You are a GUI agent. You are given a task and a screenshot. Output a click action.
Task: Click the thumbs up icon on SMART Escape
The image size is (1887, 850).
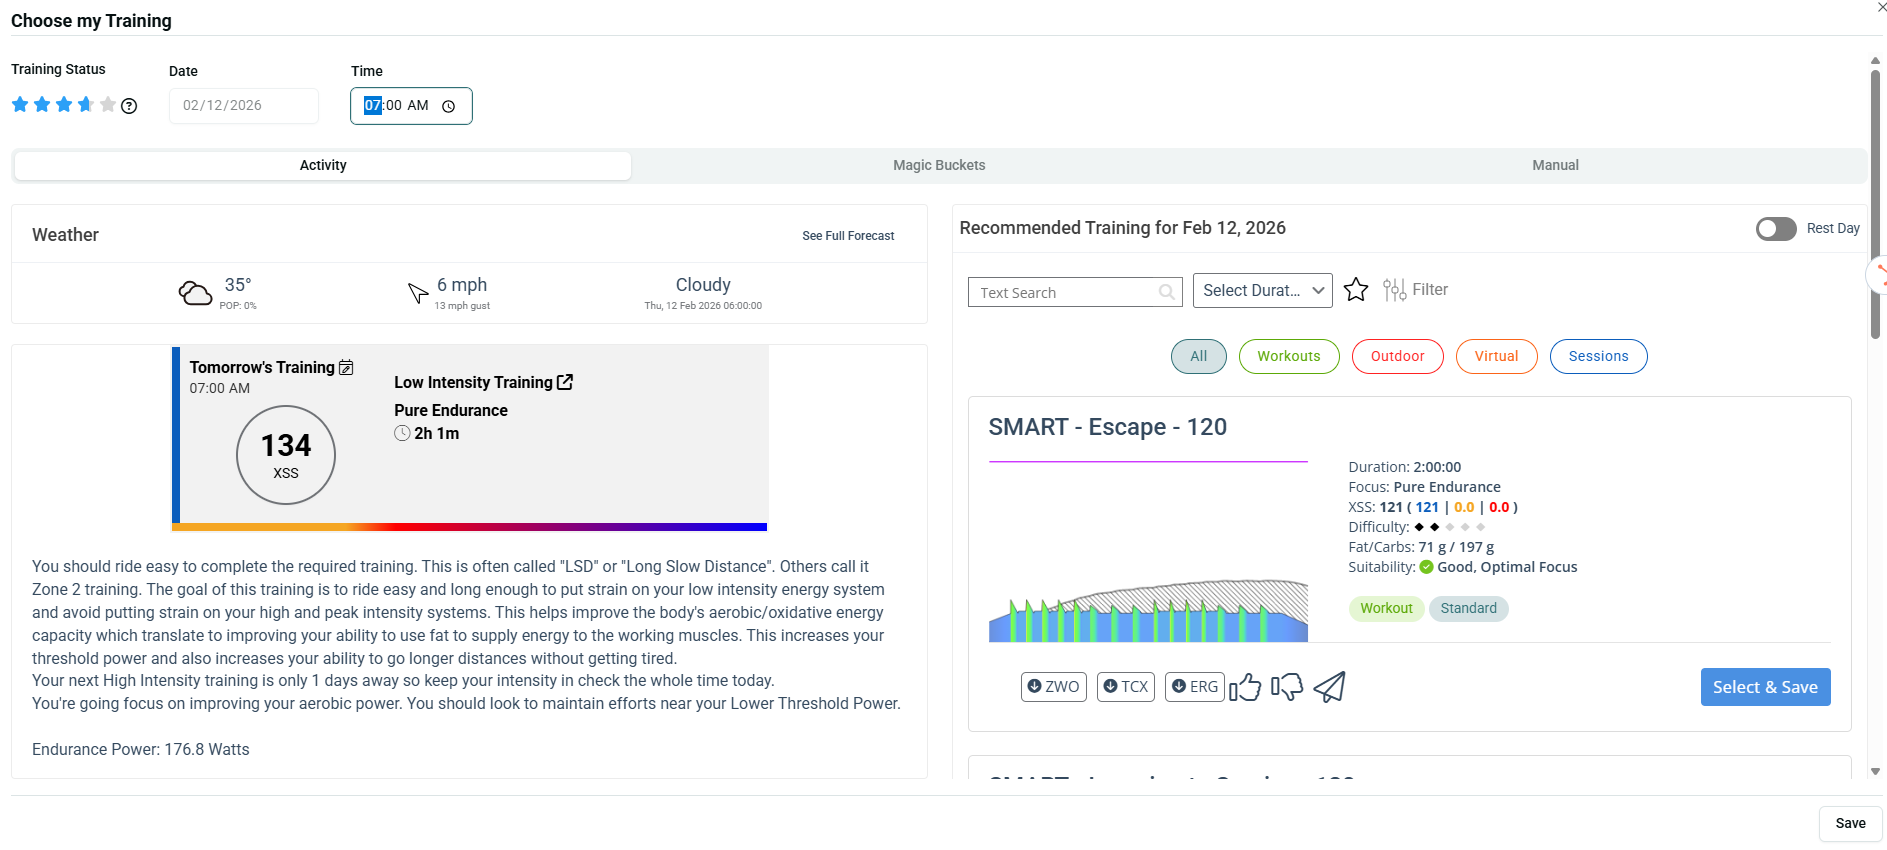coord(1245,687)
